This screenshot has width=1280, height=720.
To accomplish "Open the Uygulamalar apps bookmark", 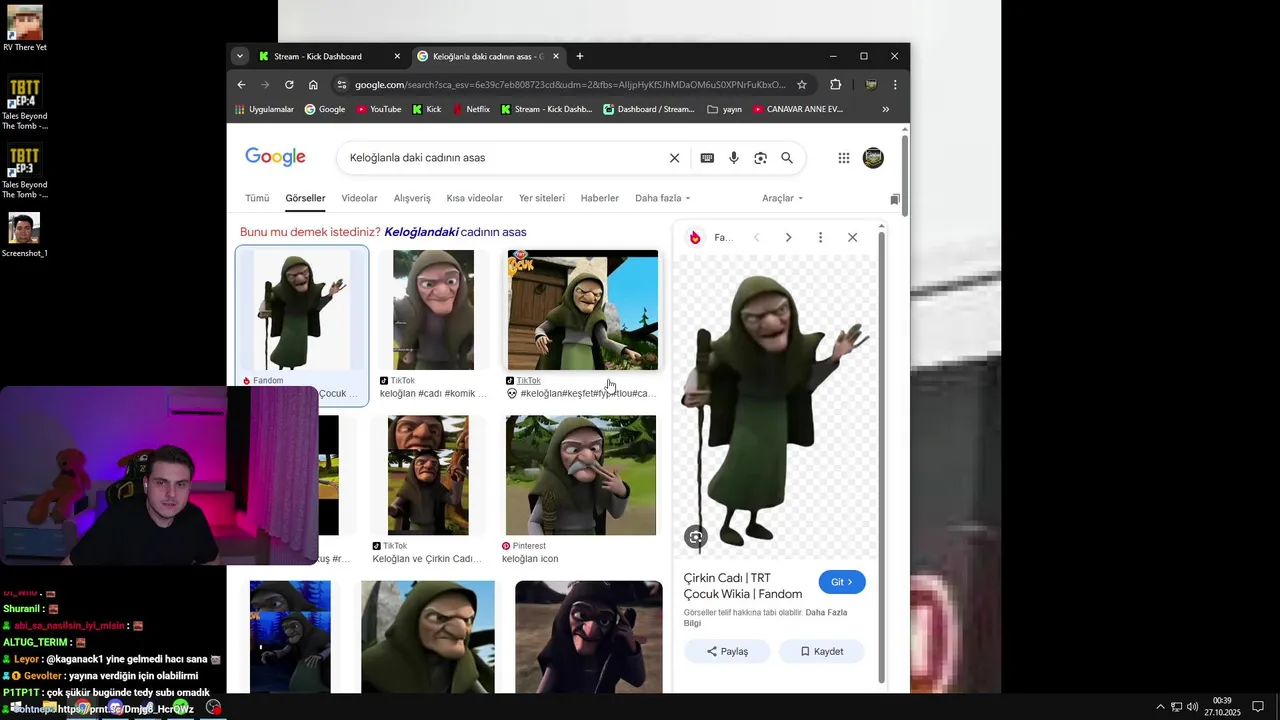I will 264,109.
